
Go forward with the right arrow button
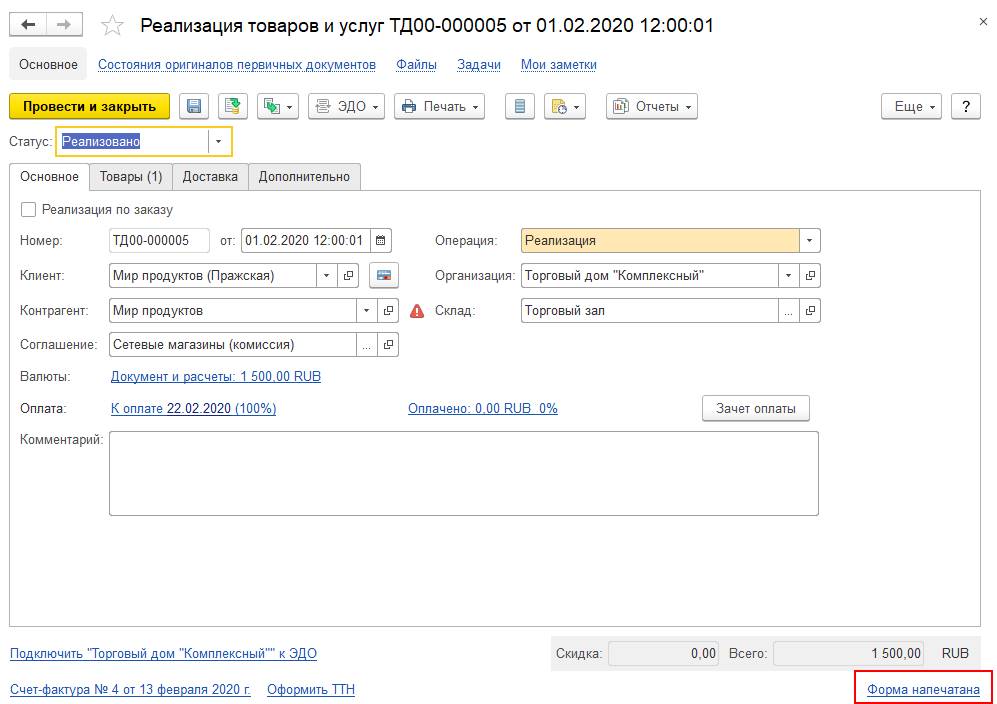click(64, 25)
